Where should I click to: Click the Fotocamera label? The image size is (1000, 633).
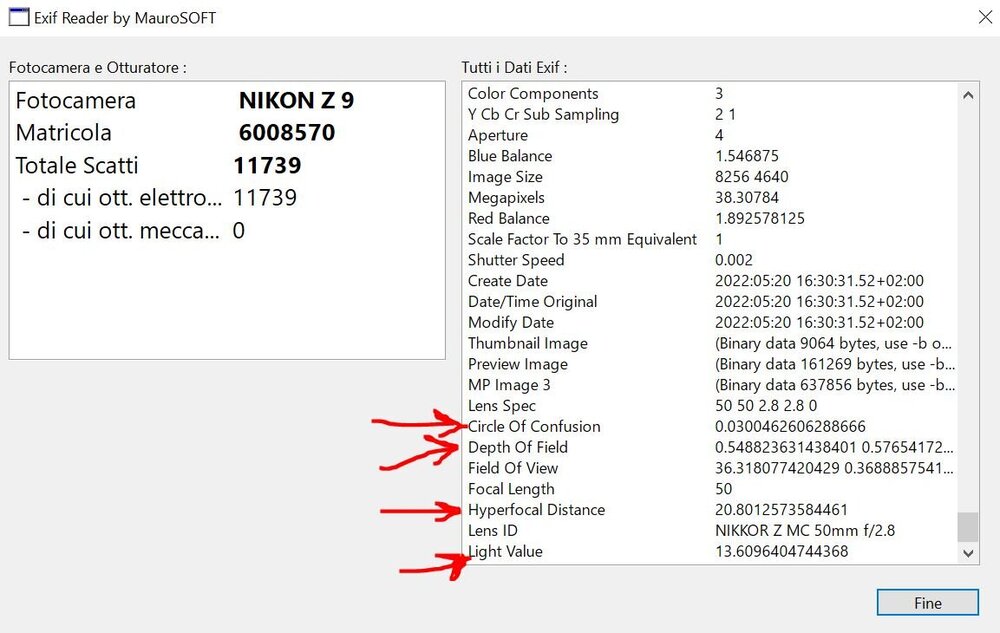(x=75, y=100)
